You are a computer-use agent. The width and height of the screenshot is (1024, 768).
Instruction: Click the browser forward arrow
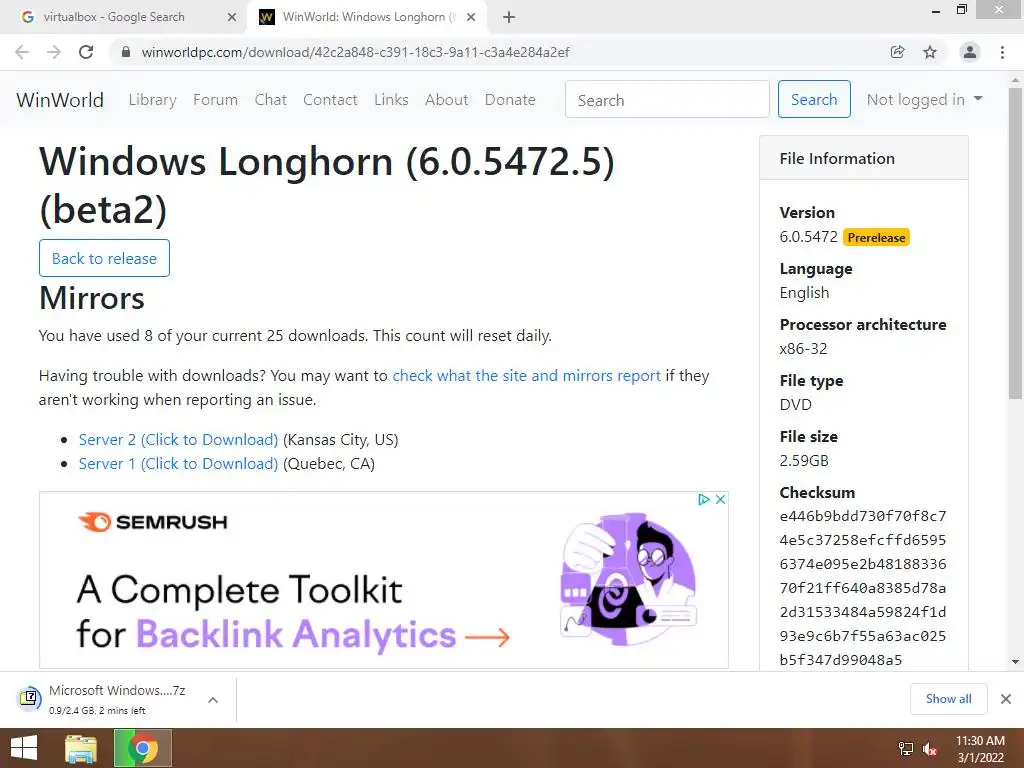pos(54,52)
